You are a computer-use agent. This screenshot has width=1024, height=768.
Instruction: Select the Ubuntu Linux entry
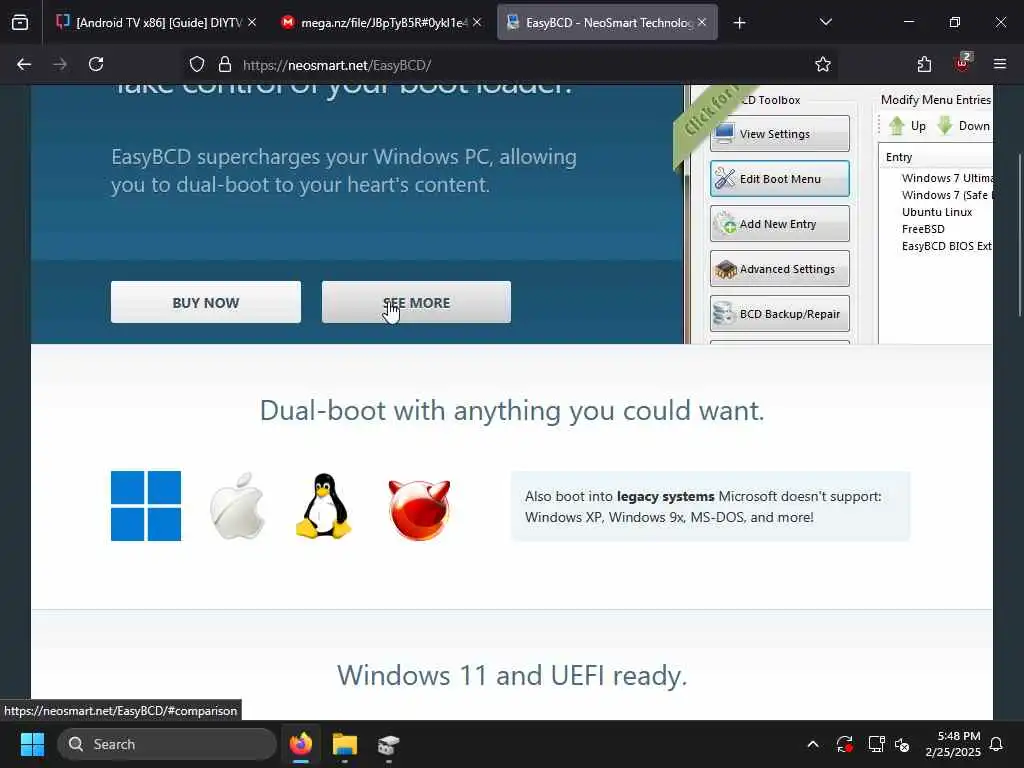[x=936, y=212]
